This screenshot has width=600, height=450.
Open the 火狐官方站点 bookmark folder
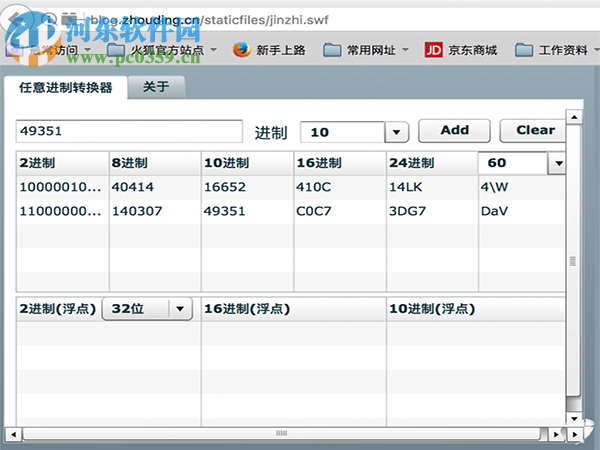point(158,50)
